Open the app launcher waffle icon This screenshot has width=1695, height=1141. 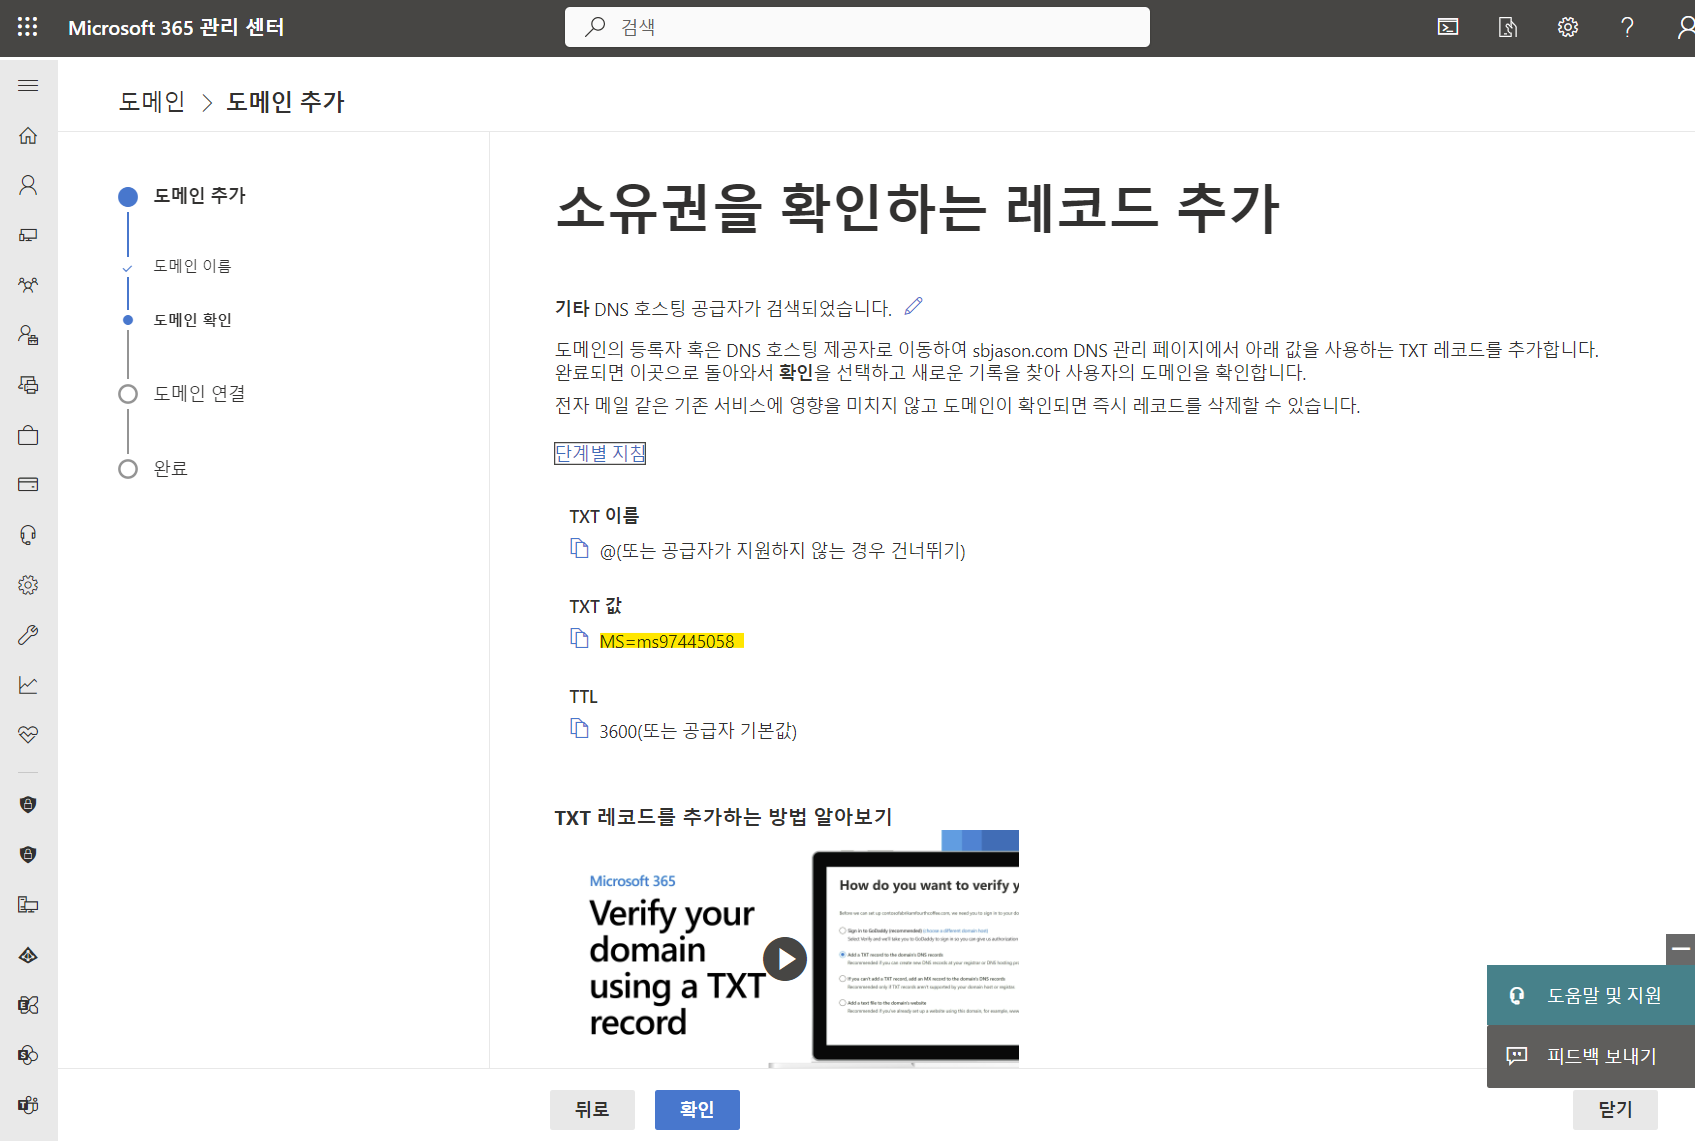[x=28, y=27]
